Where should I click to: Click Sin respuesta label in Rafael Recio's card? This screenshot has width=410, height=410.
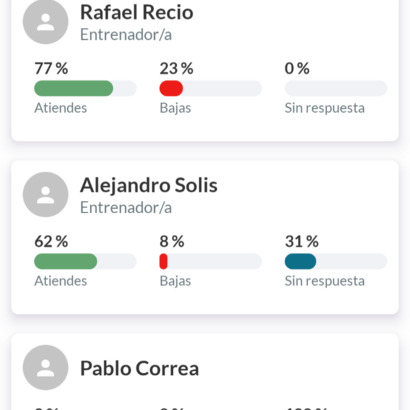(325, 108)
